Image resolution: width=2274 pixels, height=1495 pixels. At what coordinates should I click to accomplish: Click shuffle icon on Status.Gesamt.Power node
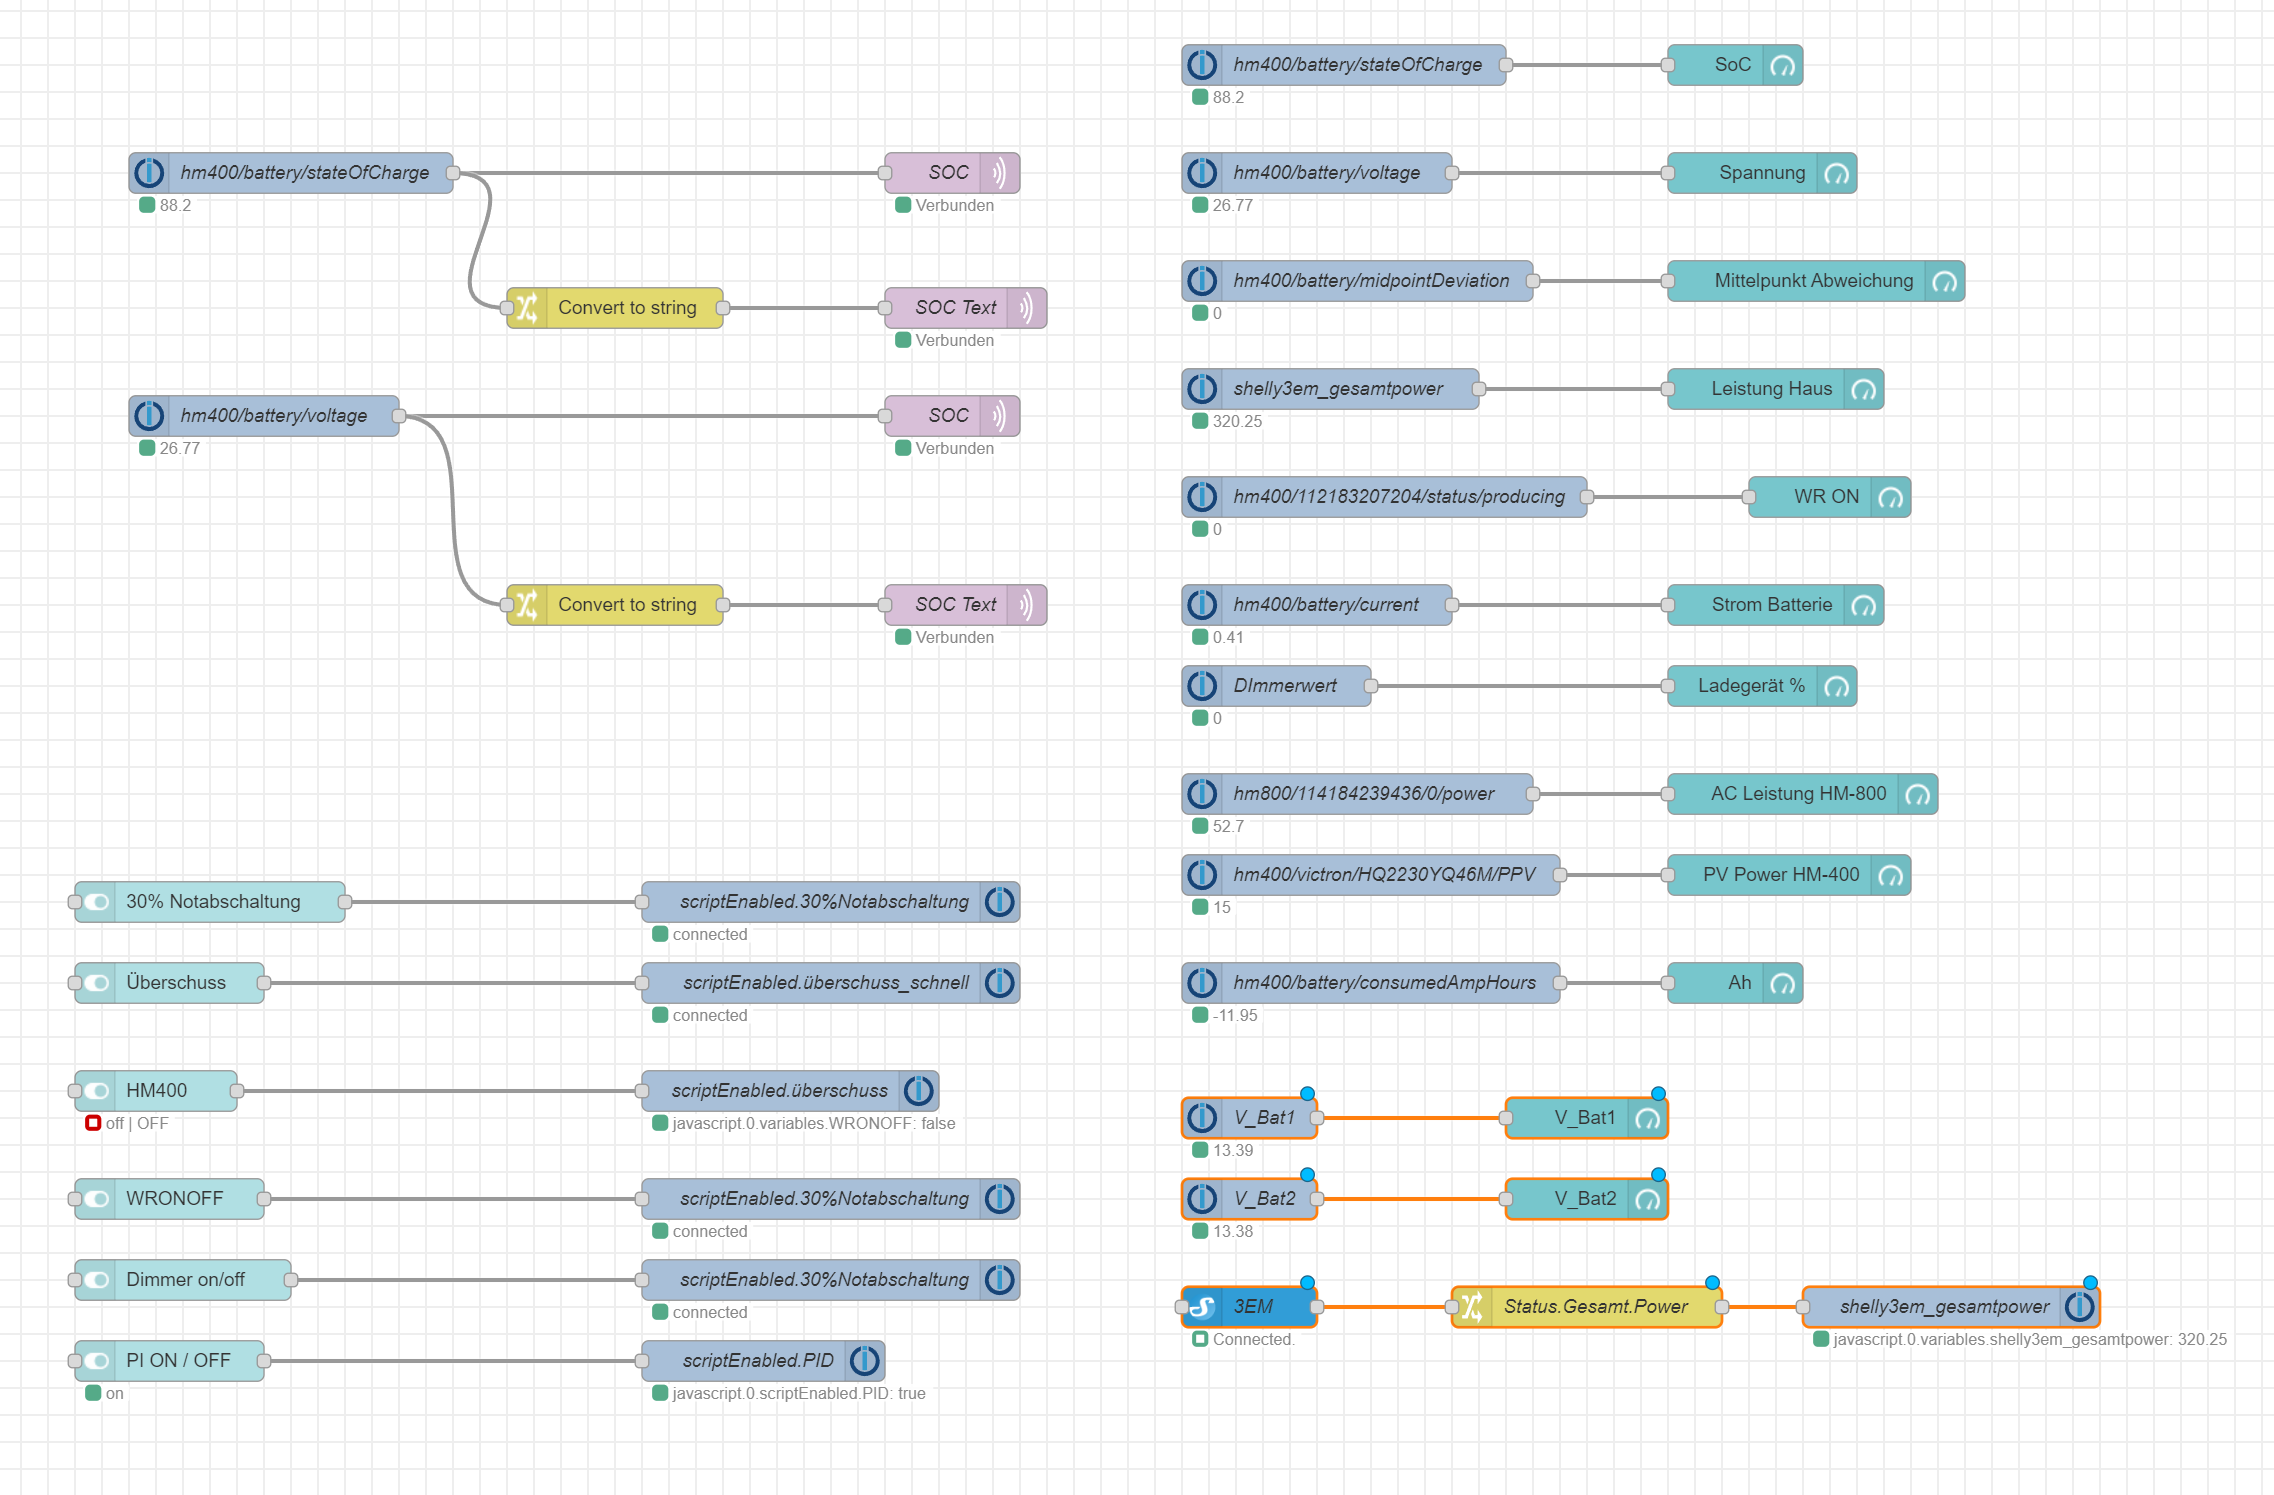point(1472,1307)
